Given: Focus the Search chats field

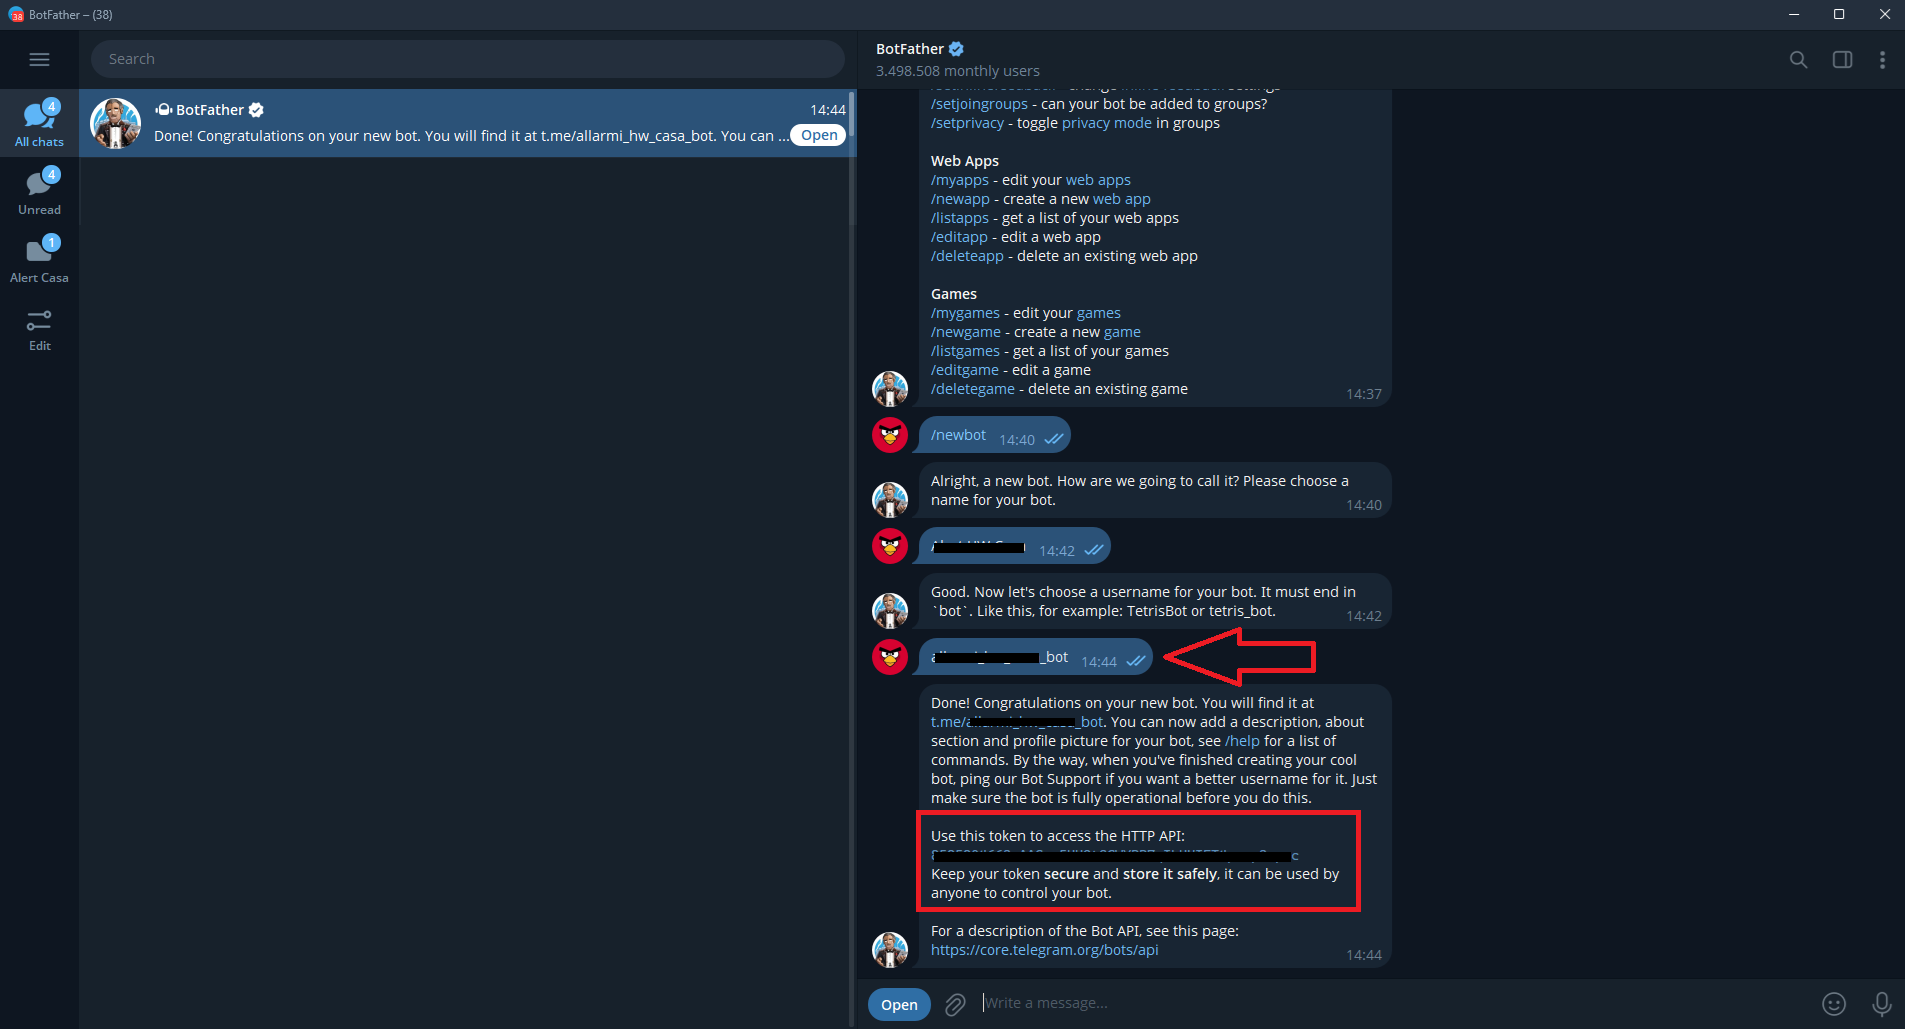Looking at the screenshot, I should tap(467, 59).
